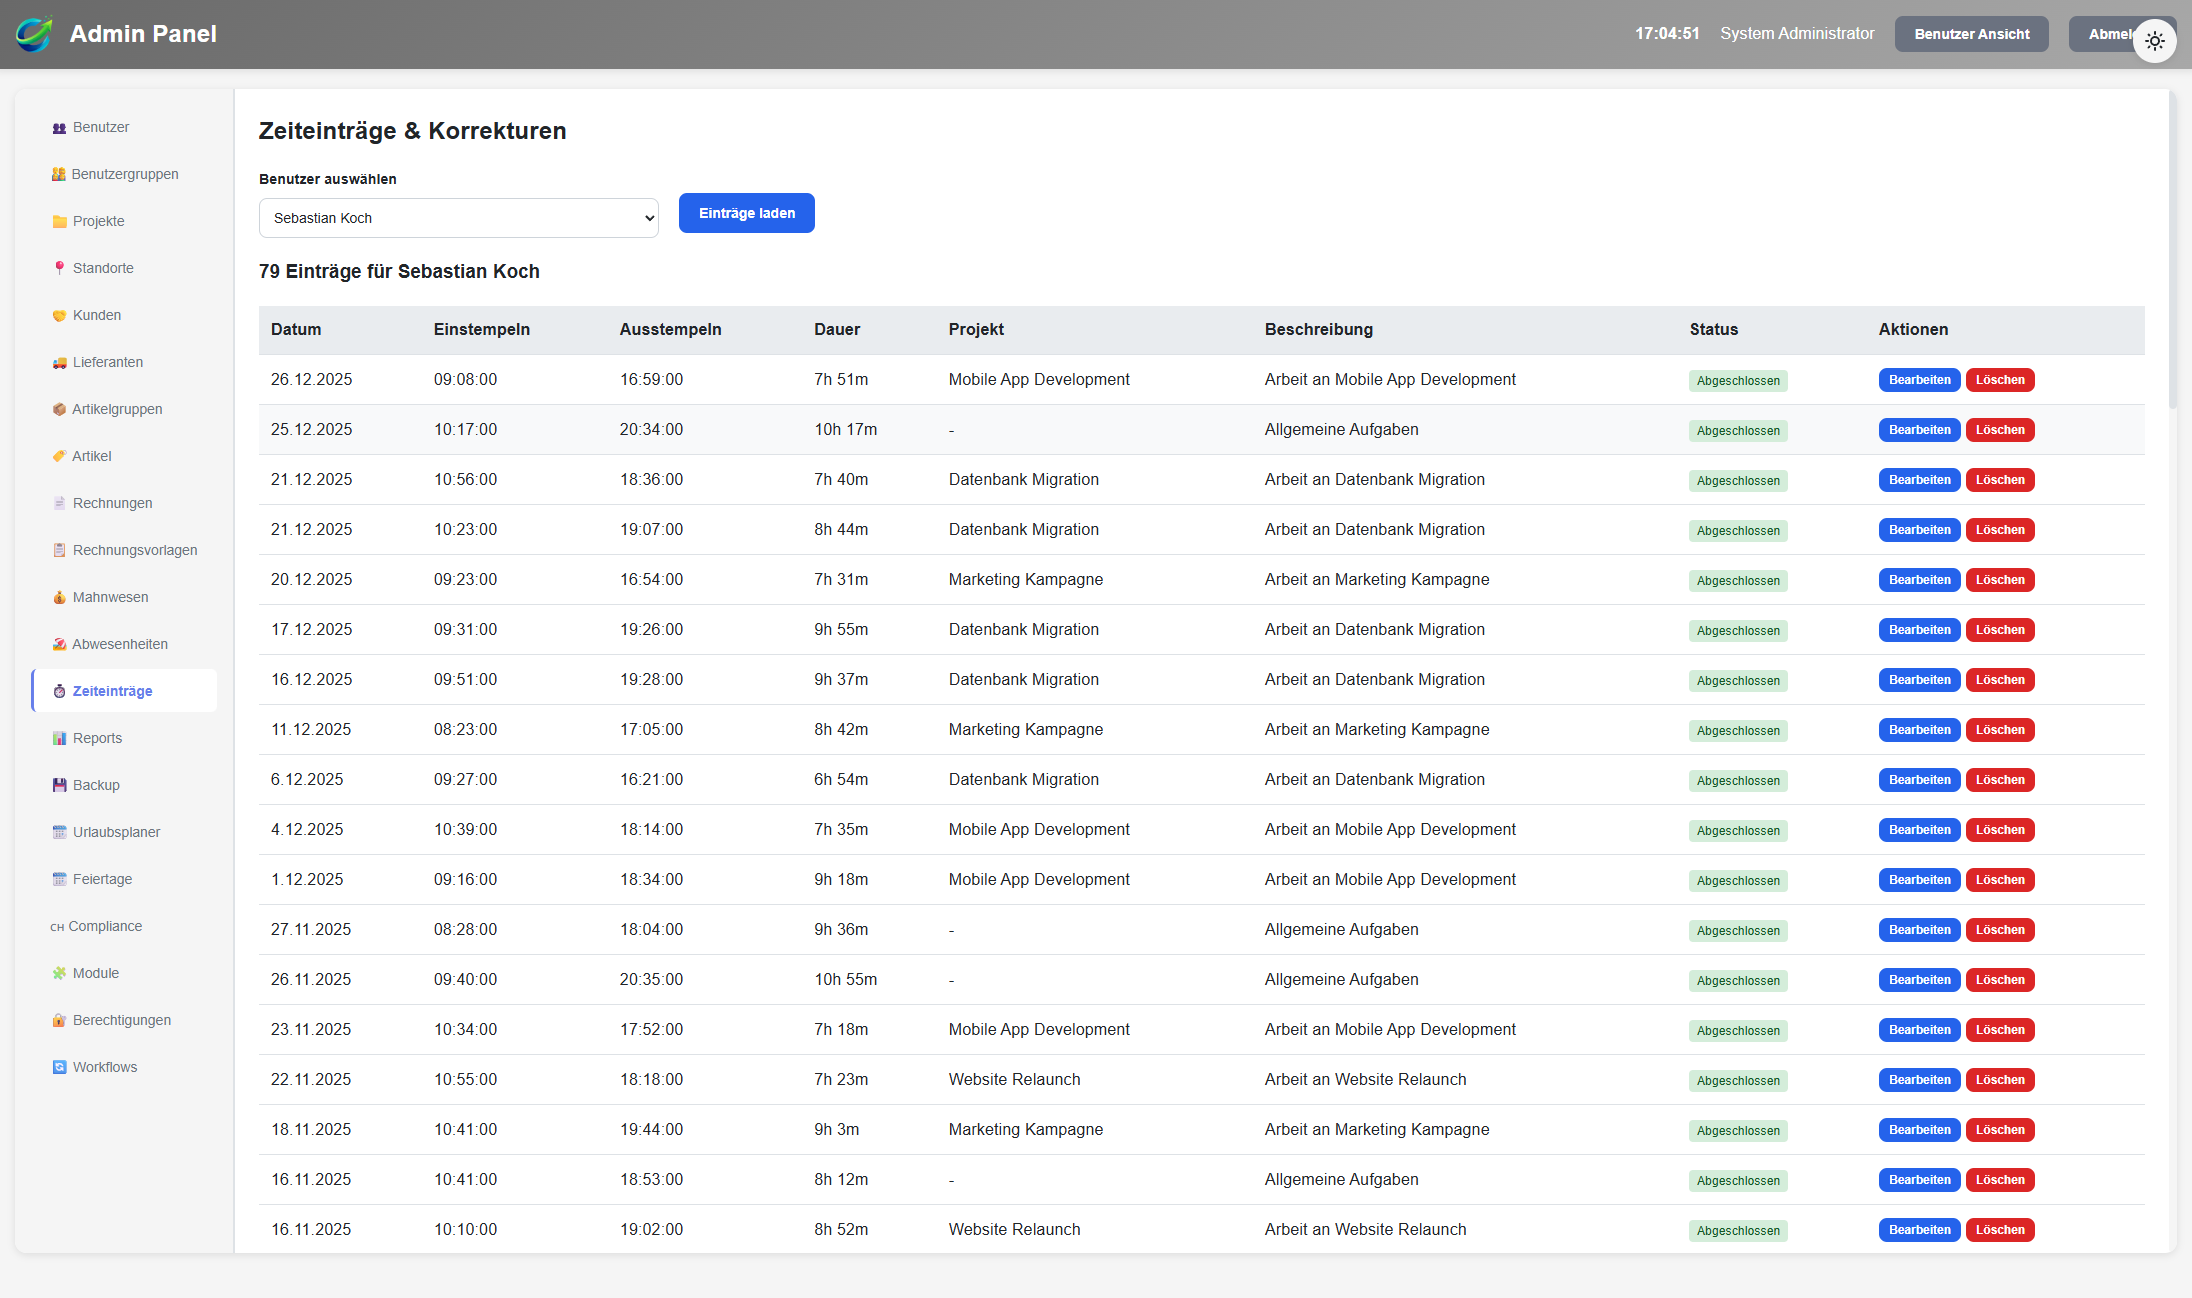2192x1298 pixels.
Task: Toggle the light/dark theme sun icon
Action: (x=2154, y=41)
